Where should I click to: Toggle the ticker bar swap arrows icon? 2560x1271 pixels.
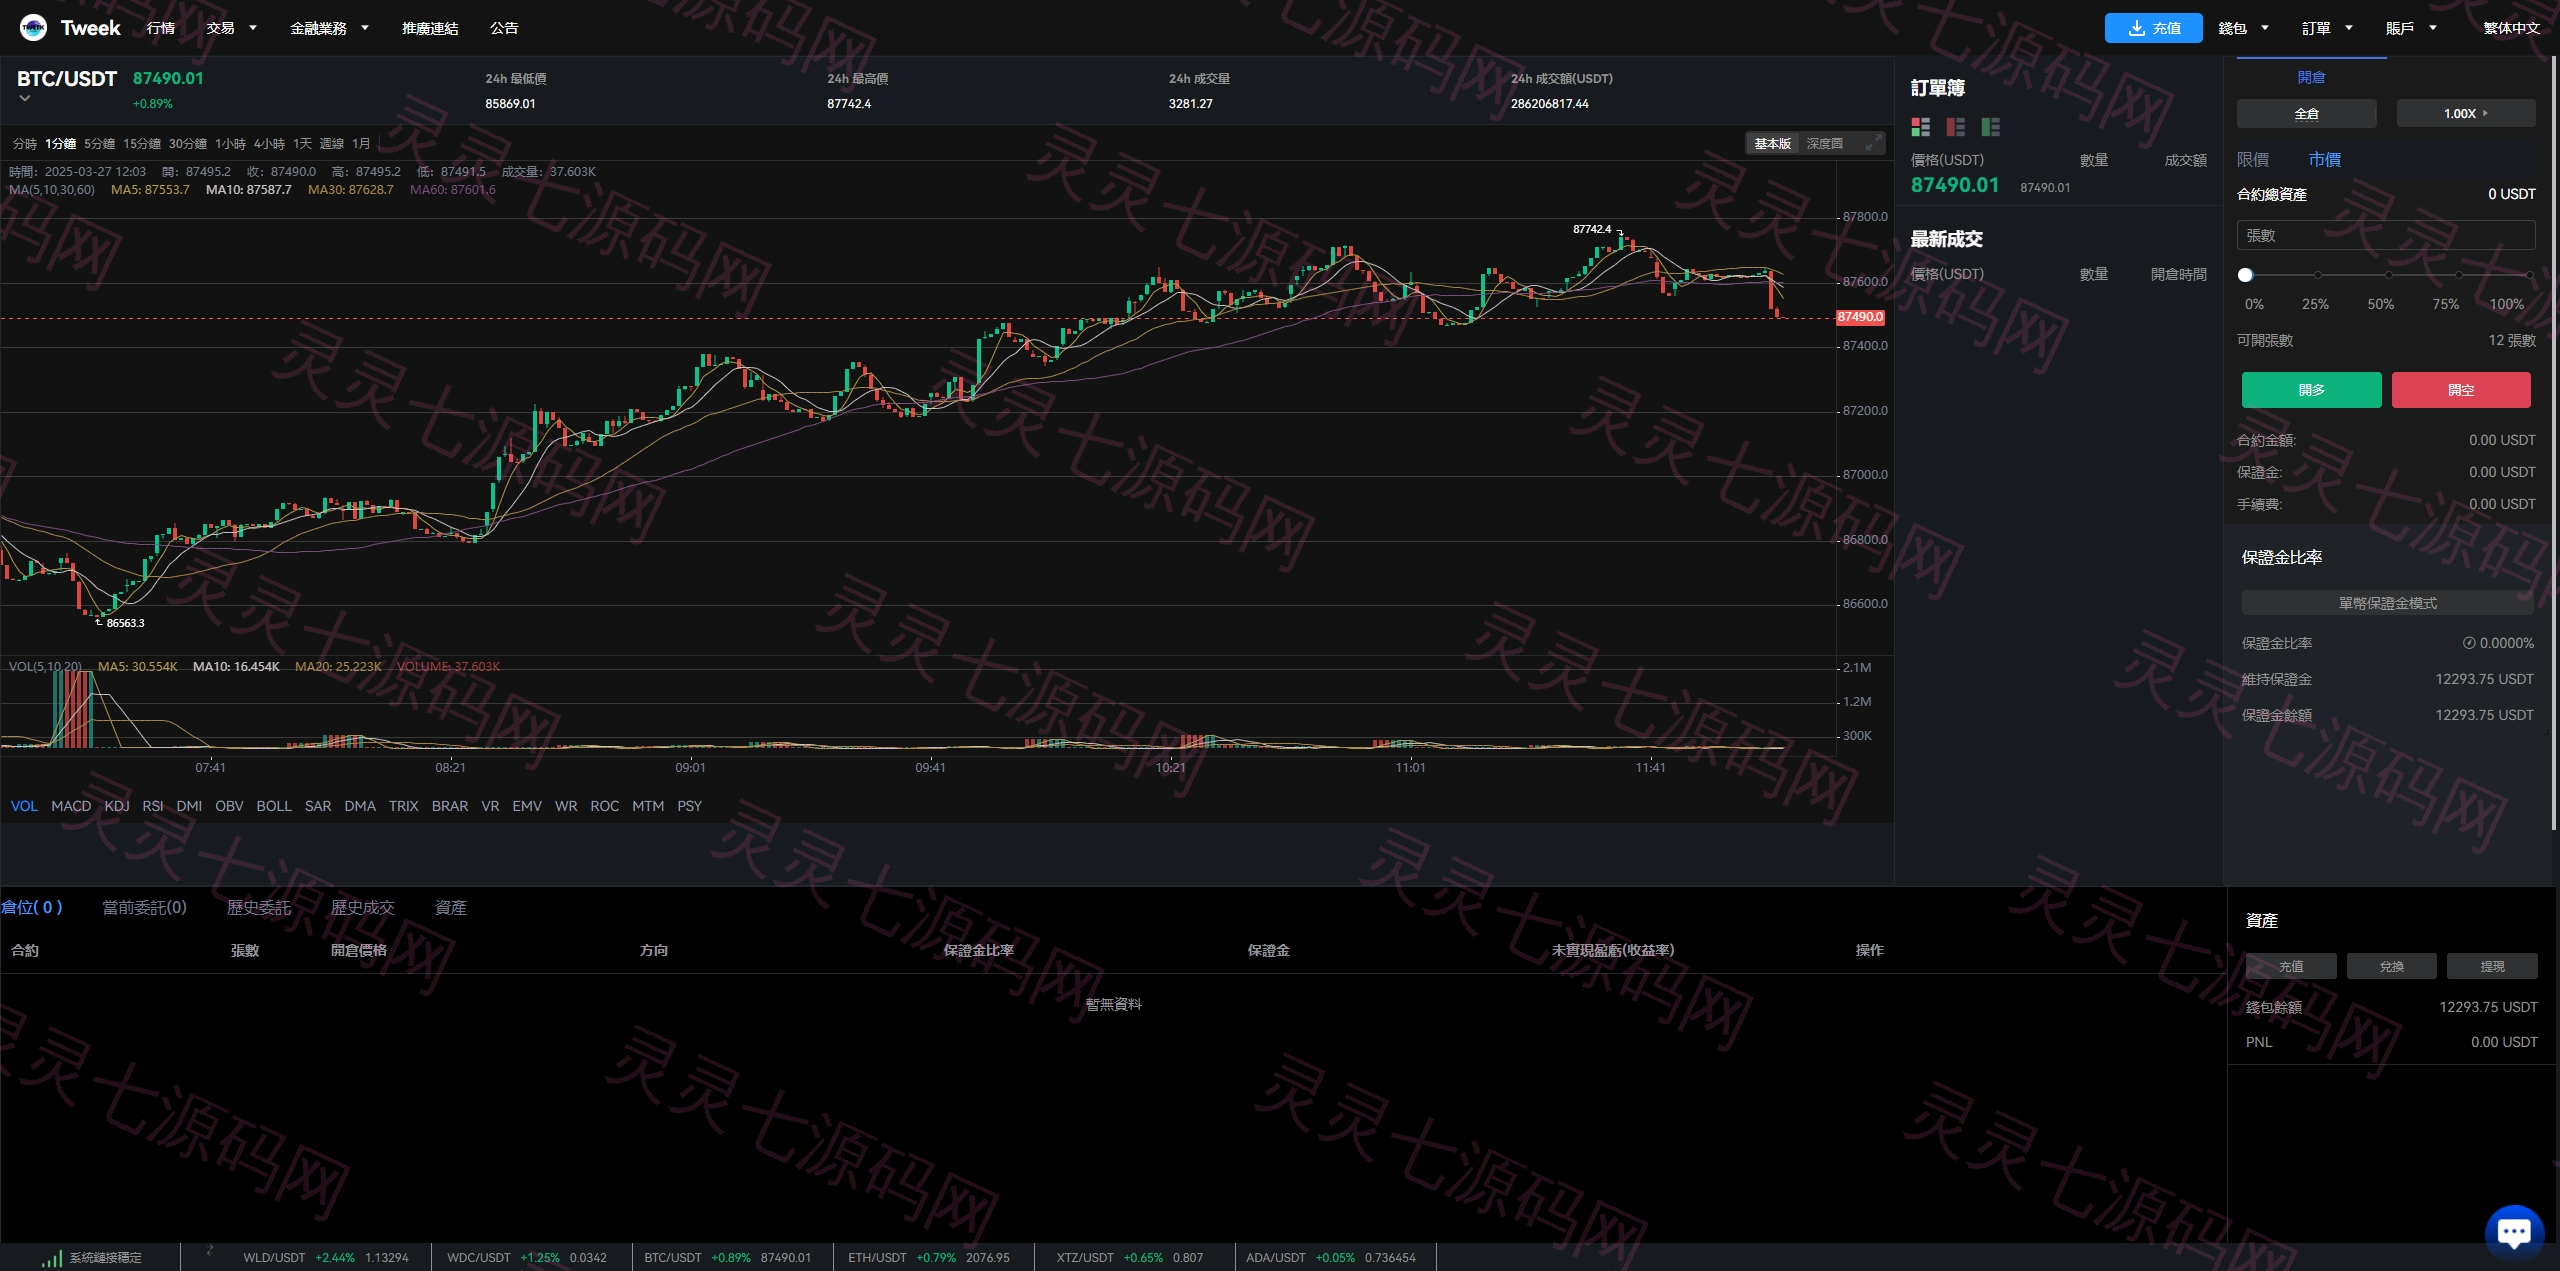pyautogui.click(x=210, y=1250)
